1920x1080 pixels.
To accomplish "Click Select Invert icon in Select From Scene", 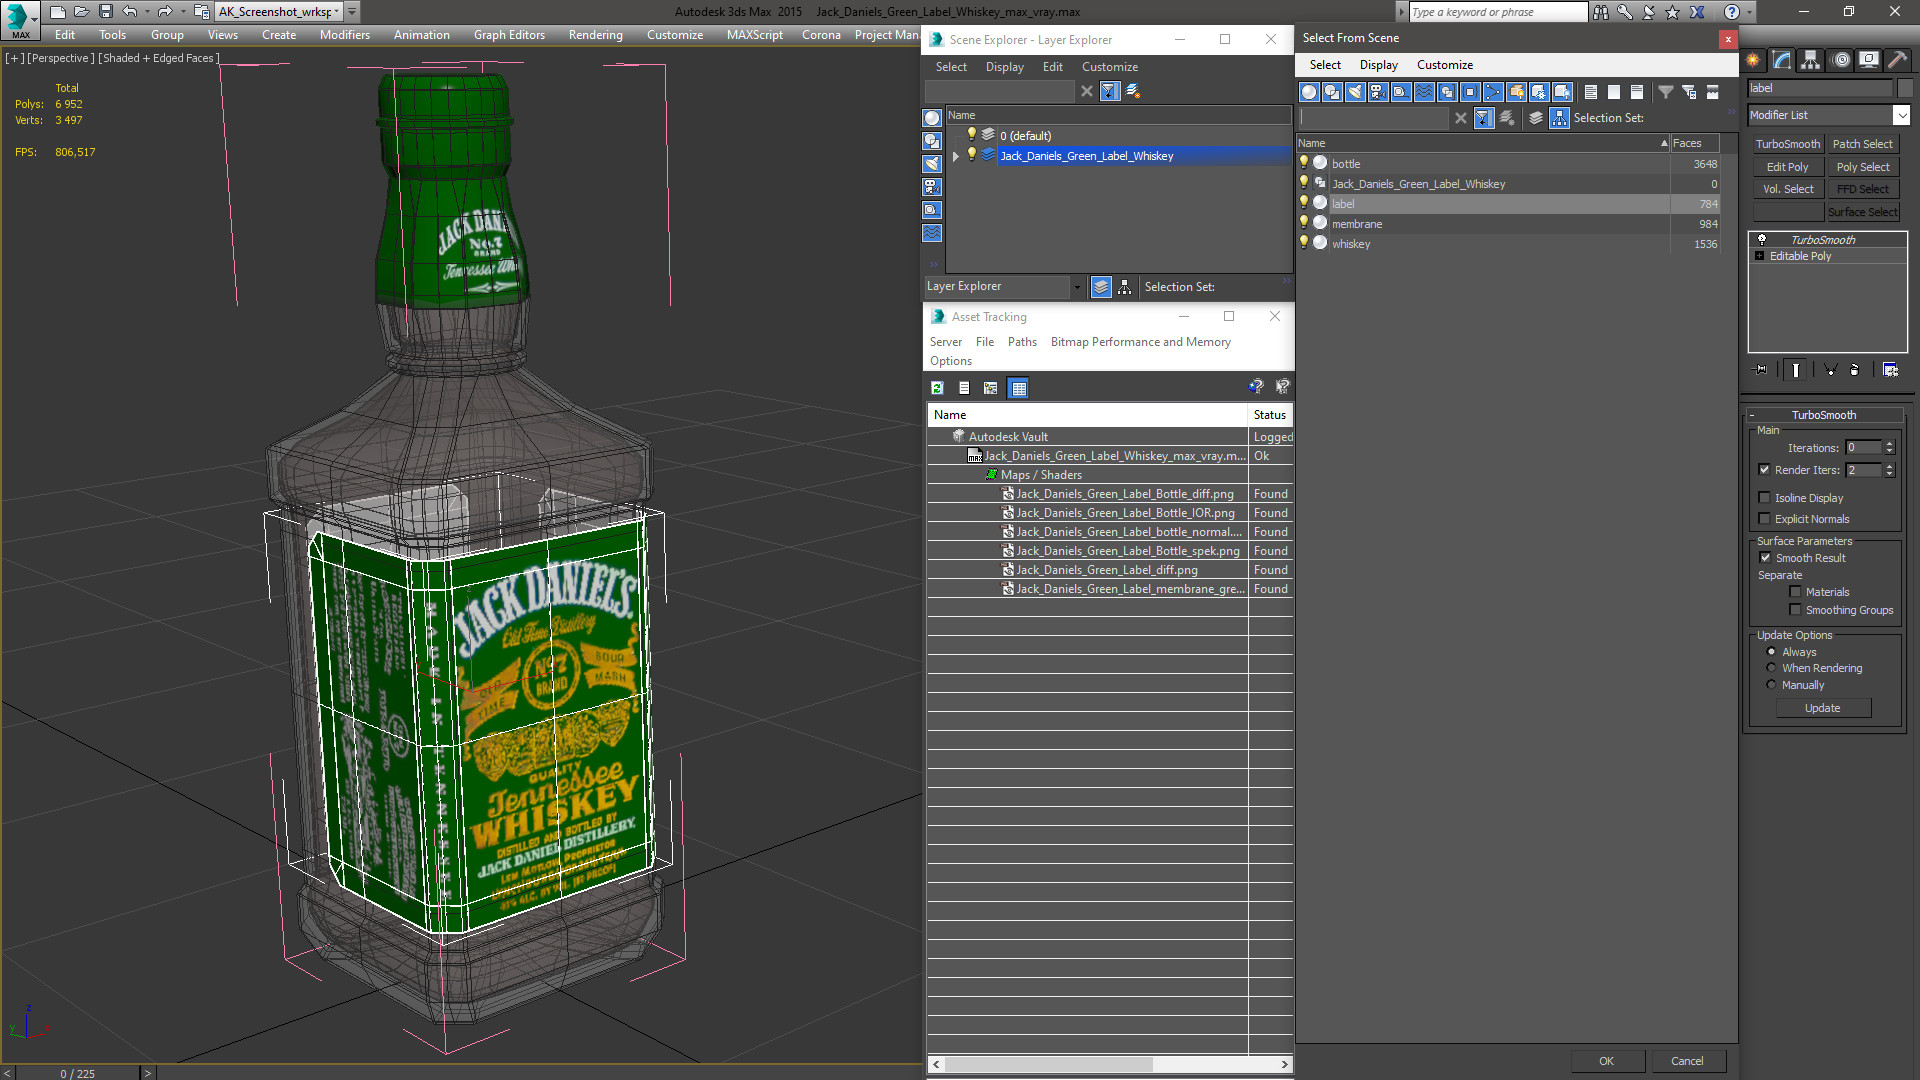I will (1636, 92).
